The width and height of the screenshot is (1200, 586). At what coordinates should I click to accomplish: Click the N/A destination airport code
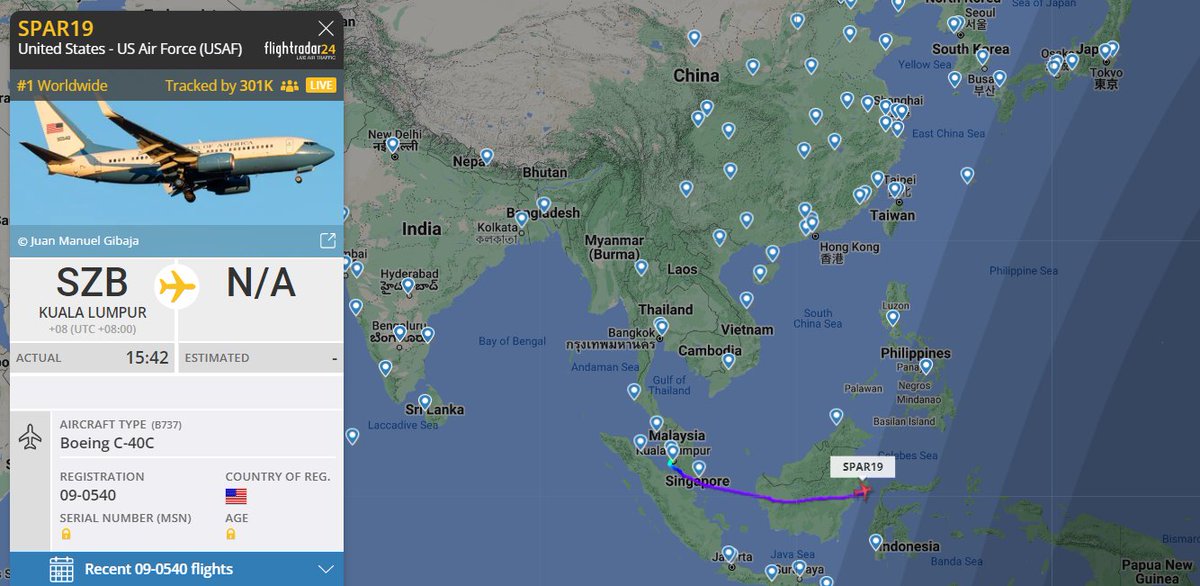pos(261,283)
